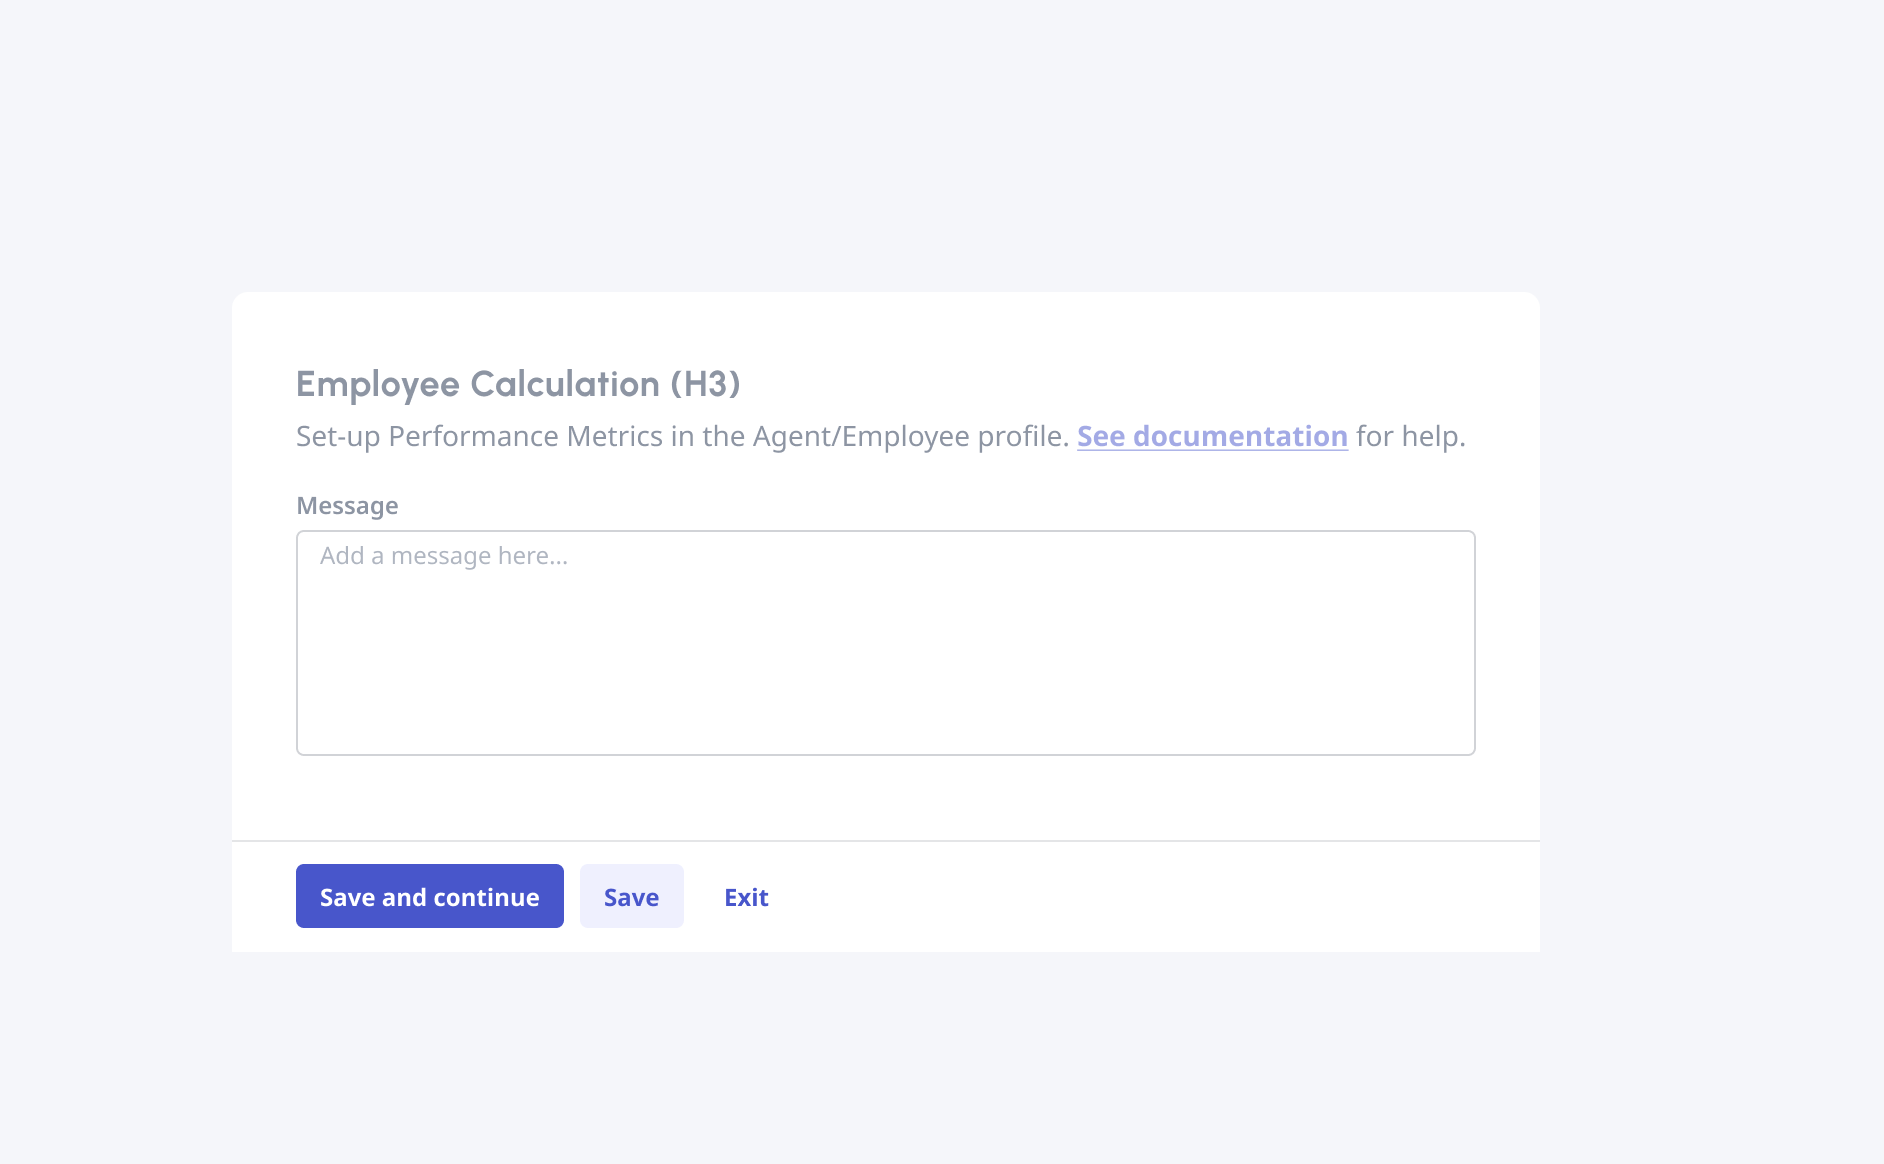Exit the form via Exit button

pyautogui.click(x=746, y=897)
